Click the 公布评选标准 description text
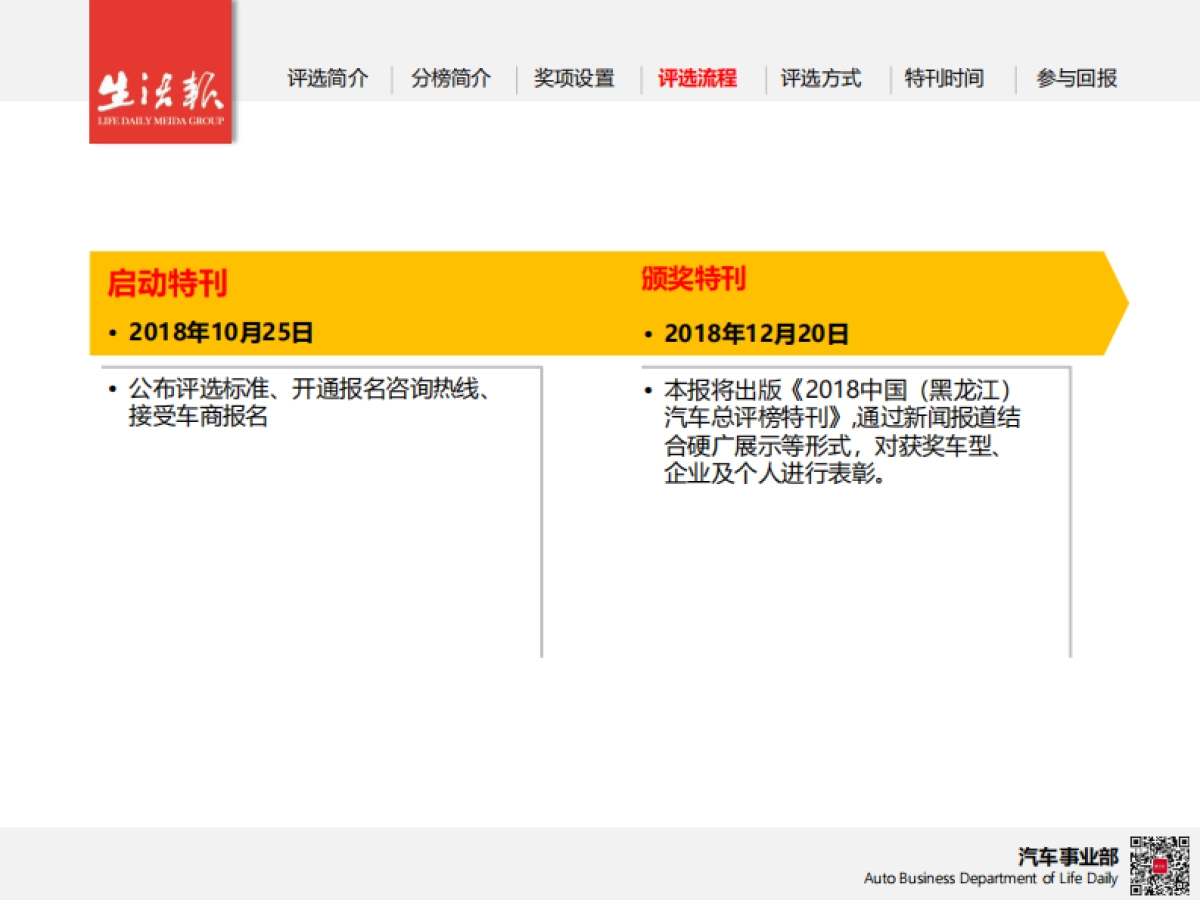Image resolution: width=1200 pixels, height=900 pixels. click(308, 402)
